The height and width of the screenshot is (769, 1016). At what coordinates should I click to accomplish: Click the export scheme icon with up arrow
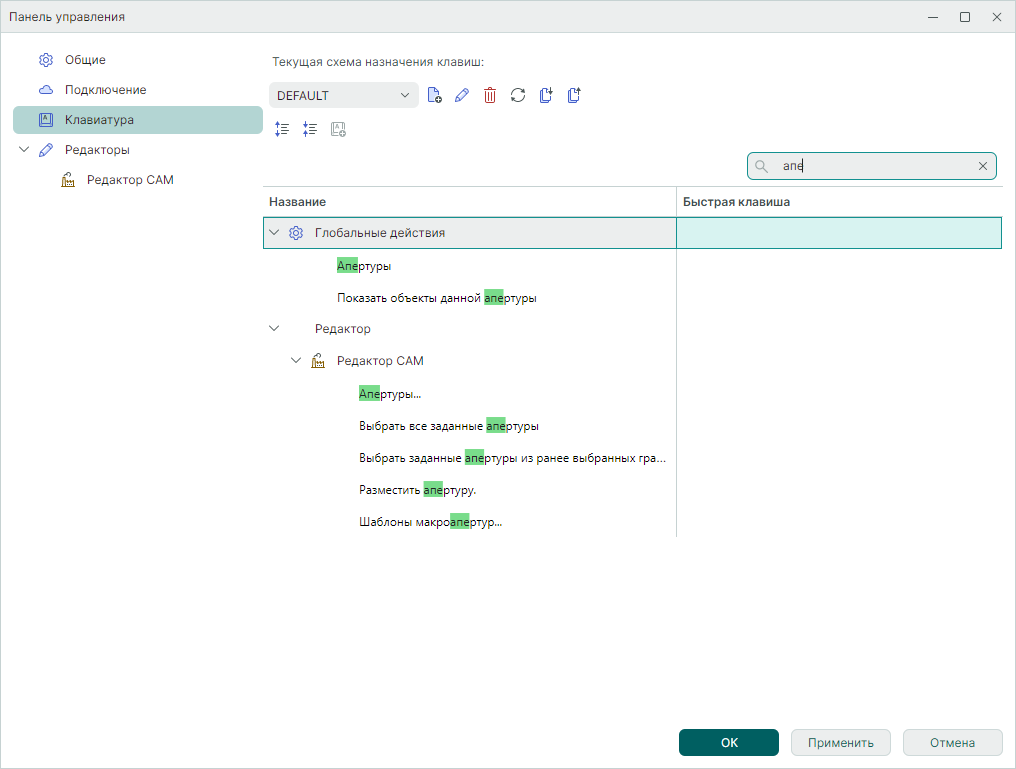coord(574,96)
